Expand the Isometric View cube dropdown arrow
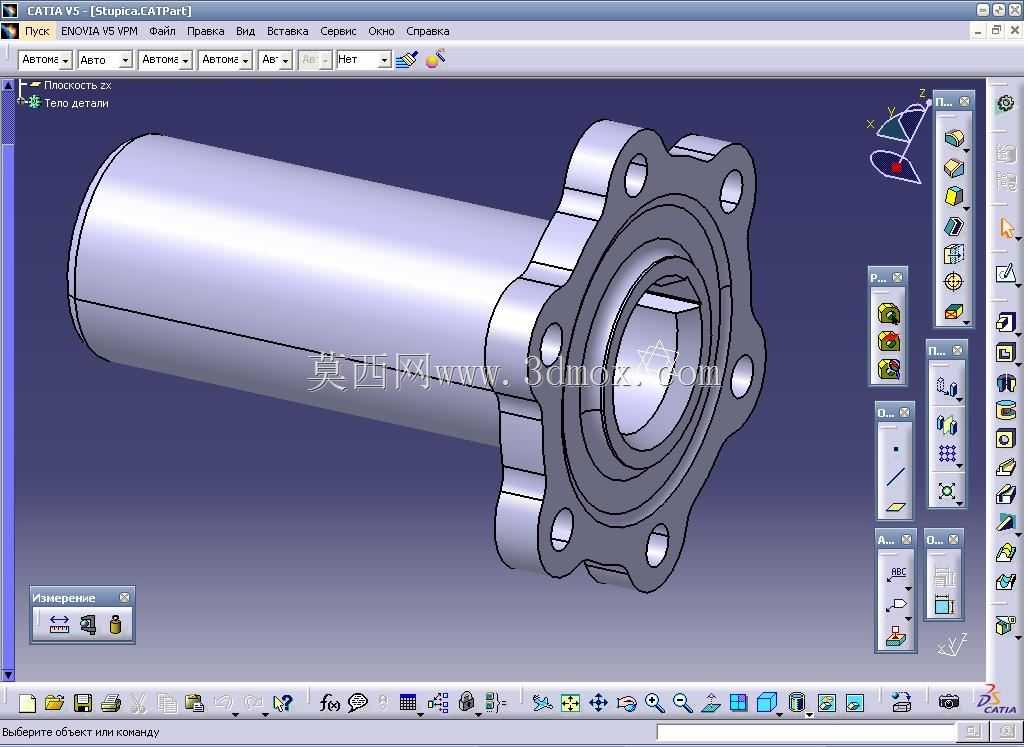Image resolution: width=1028 pixels, height=747 pixels. click(780, 714)
